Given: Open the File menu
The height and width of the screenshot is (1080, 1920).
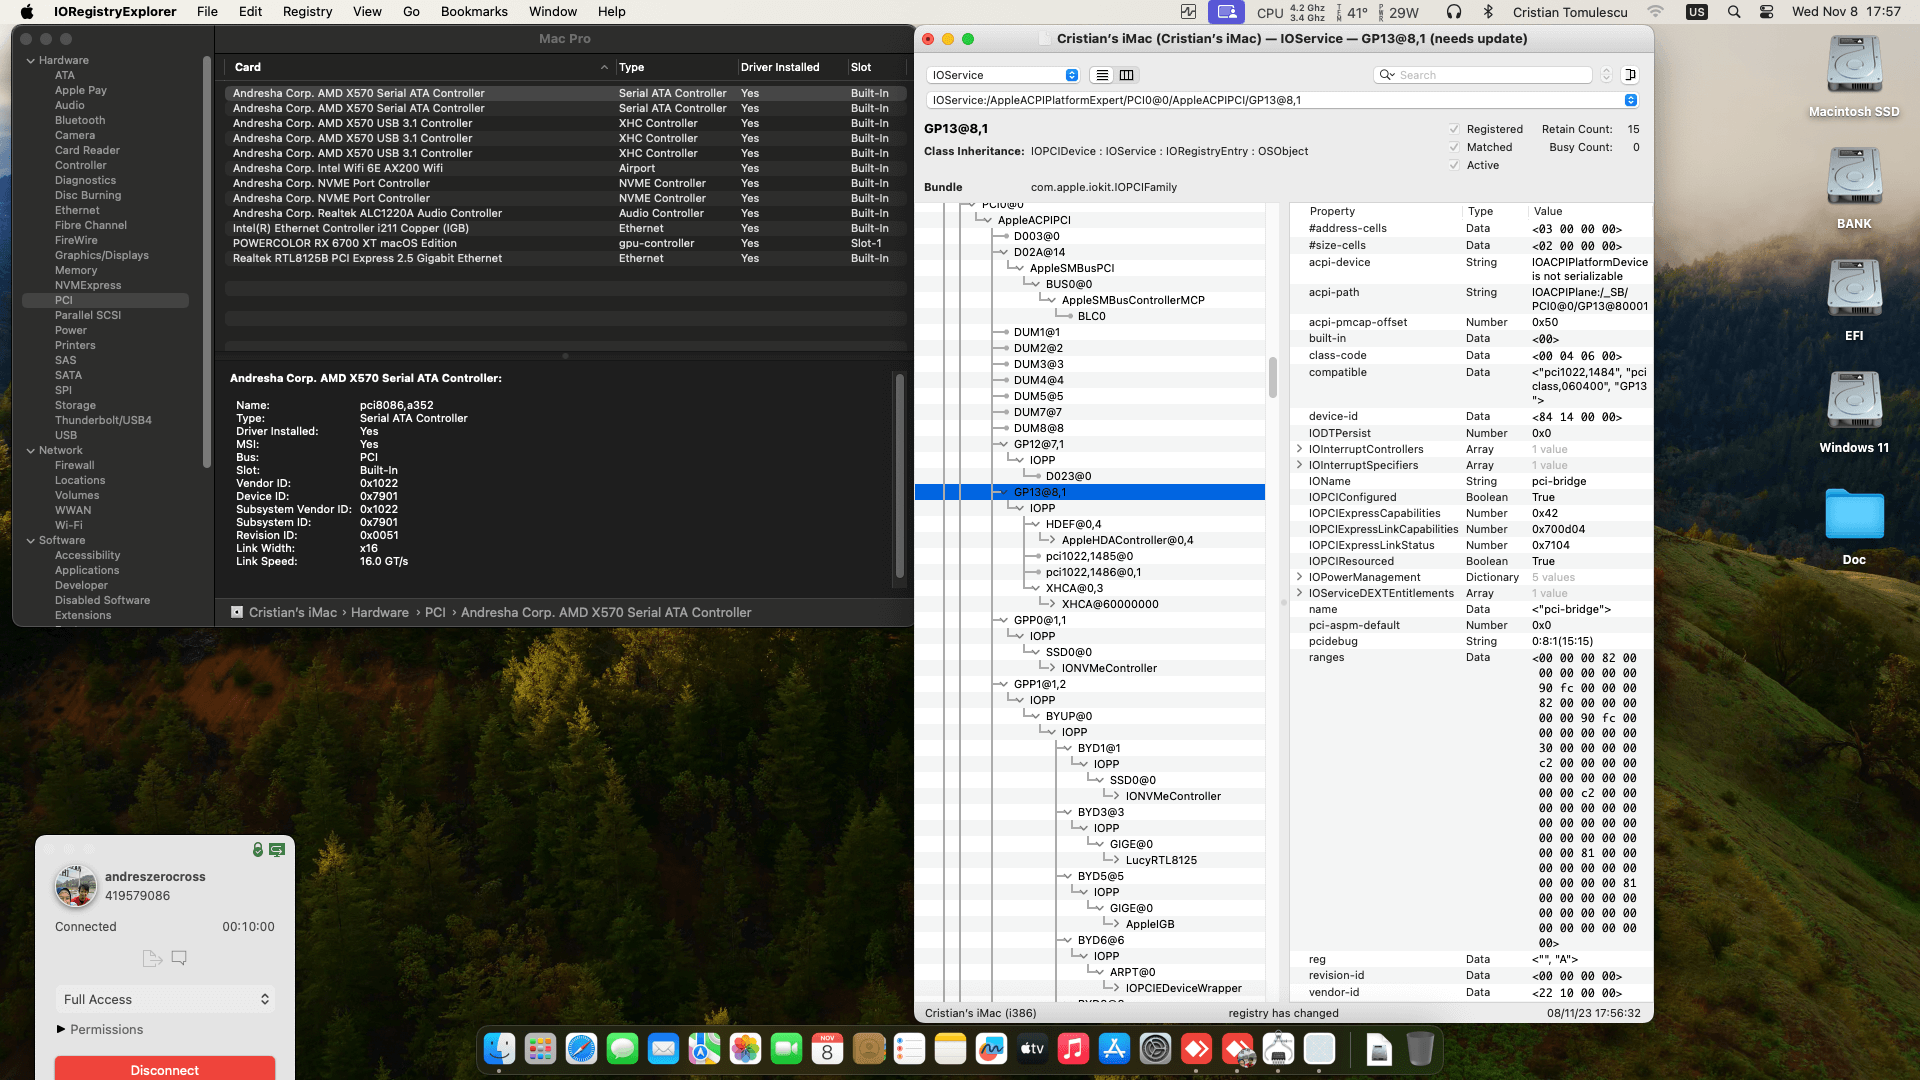Looking at the screenshot, I should click(207, 12).
